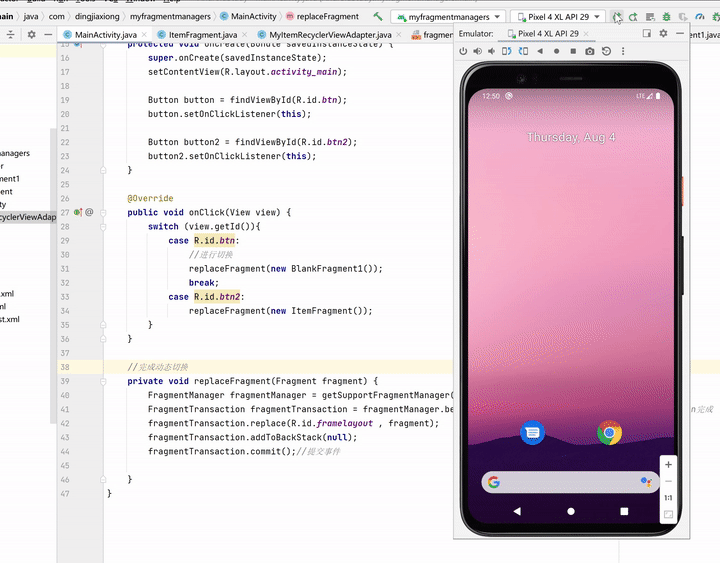Tap the Android home navigation button

point(571,511)
